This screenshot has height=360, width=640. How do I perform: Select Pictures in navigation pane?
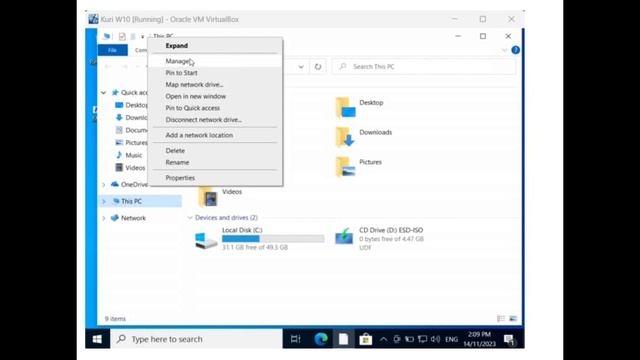132,143
